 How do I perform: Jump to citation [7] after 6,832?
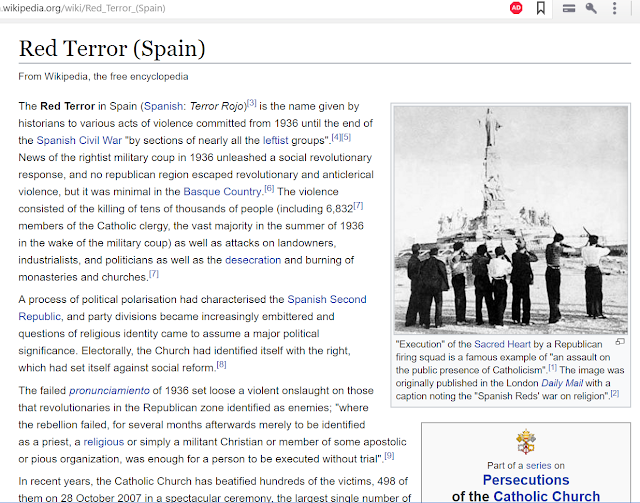point(358,206)
